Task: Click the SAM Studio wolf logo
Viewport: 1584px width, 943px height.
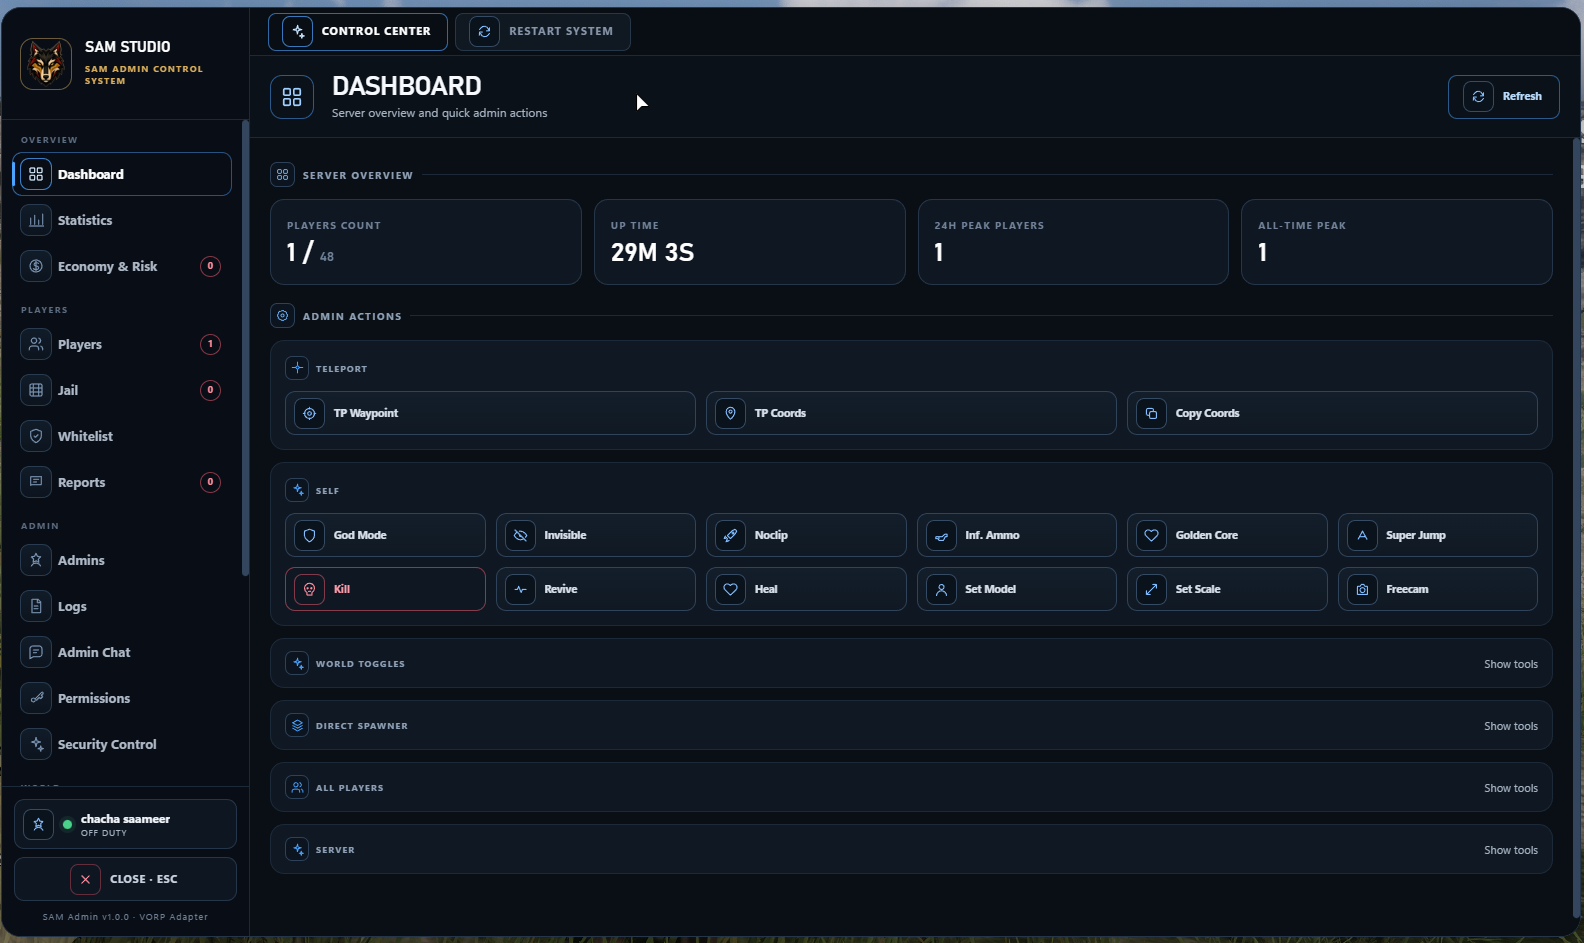Action: click(46, 64)
